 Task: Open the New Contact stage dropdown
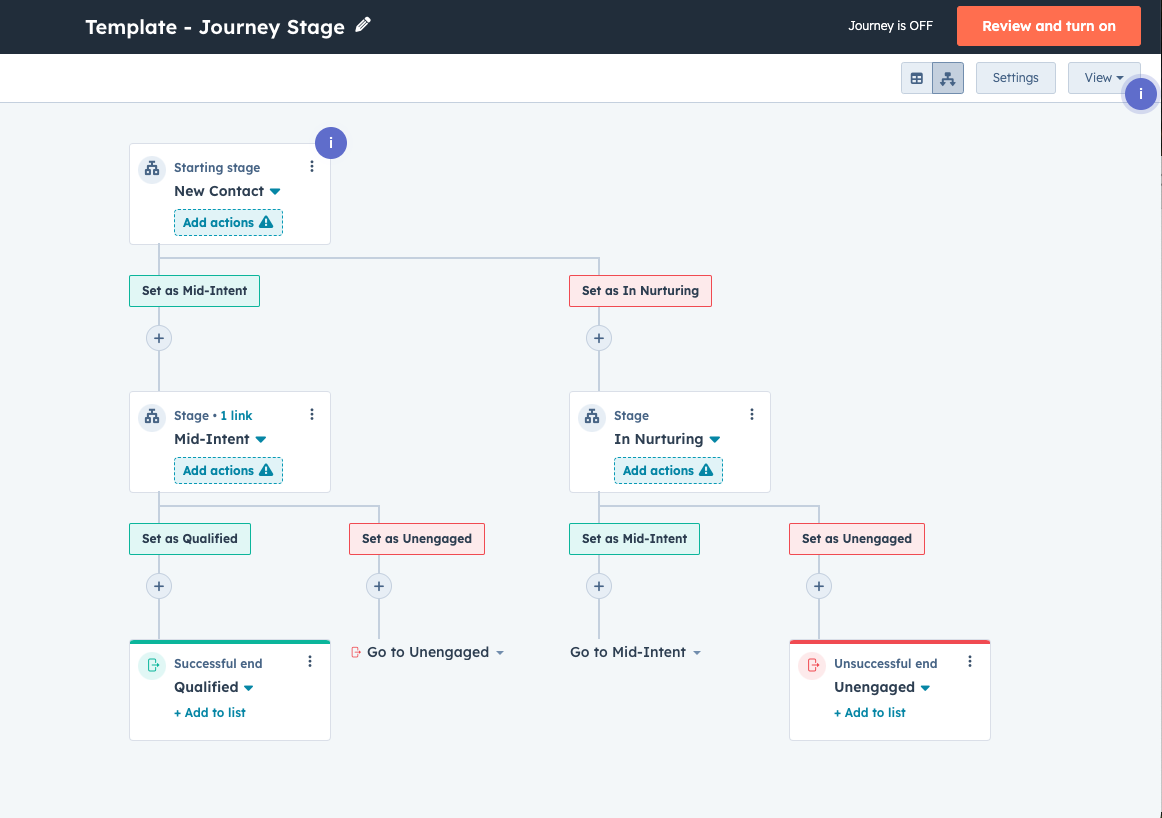pyautogui.click(x=227, y=191)
